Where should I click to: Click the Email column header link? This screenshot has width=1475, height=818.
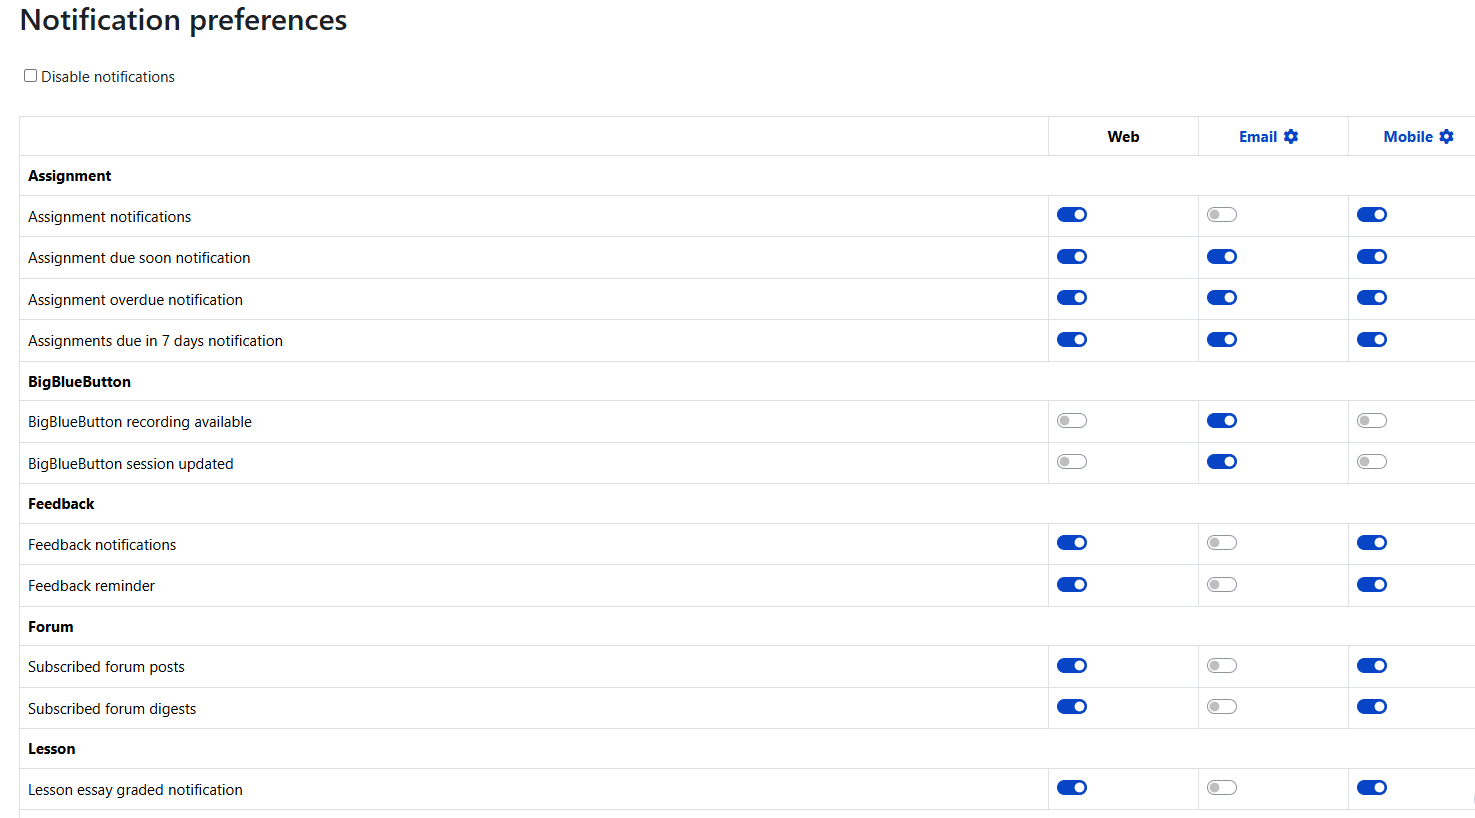[1257, 137]
